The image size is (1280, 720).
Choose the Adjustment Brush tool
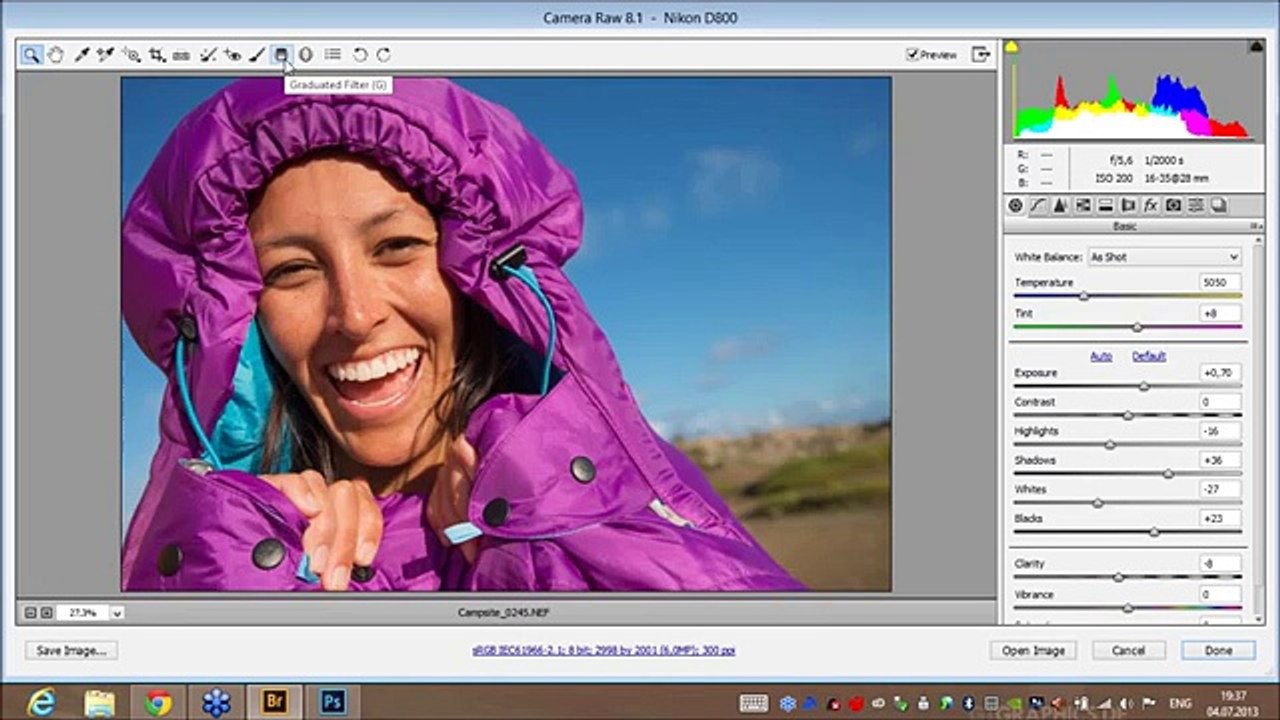(x=257, y=55)
